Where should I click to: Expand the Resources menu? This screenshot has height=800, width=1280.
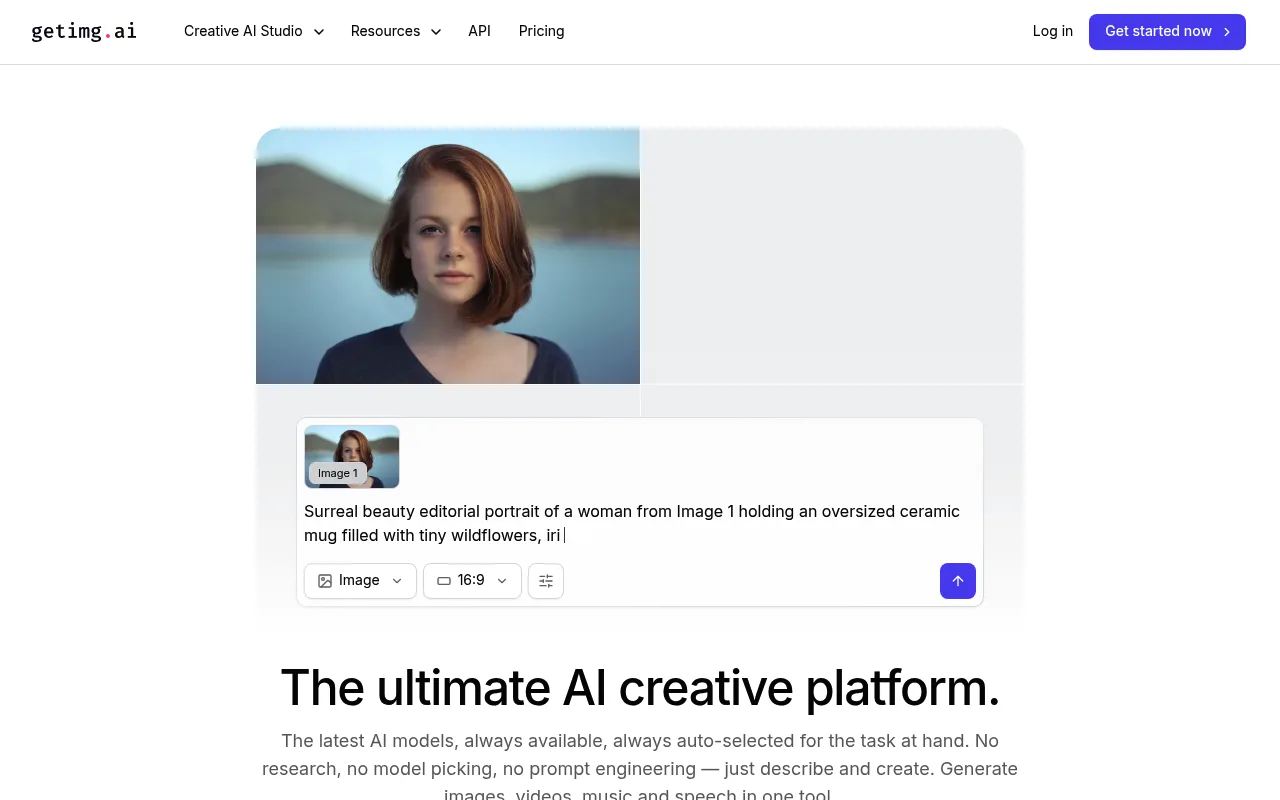click(396, 31)
